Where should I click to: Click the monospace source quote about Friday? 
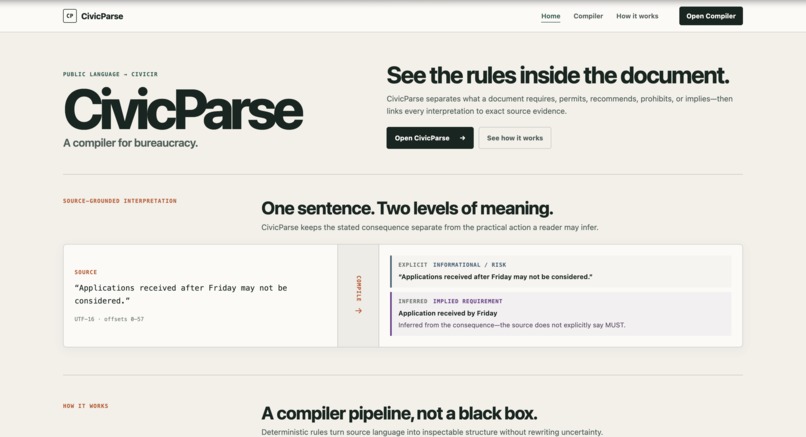tap(180, 294)
